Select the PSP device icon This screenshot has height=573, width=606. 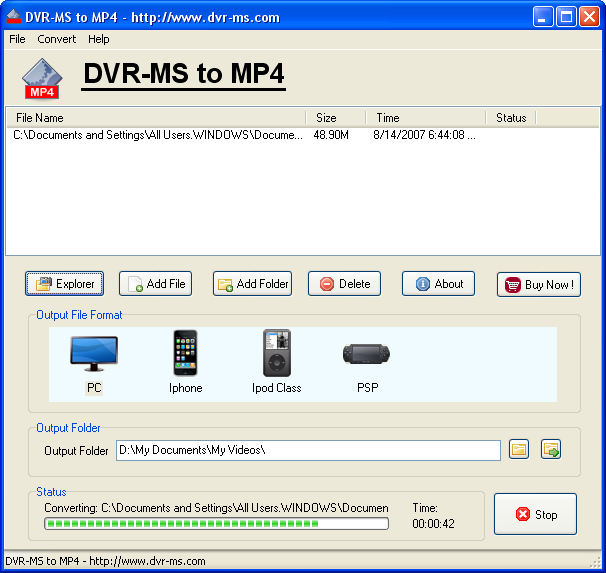tap(366, 354)
